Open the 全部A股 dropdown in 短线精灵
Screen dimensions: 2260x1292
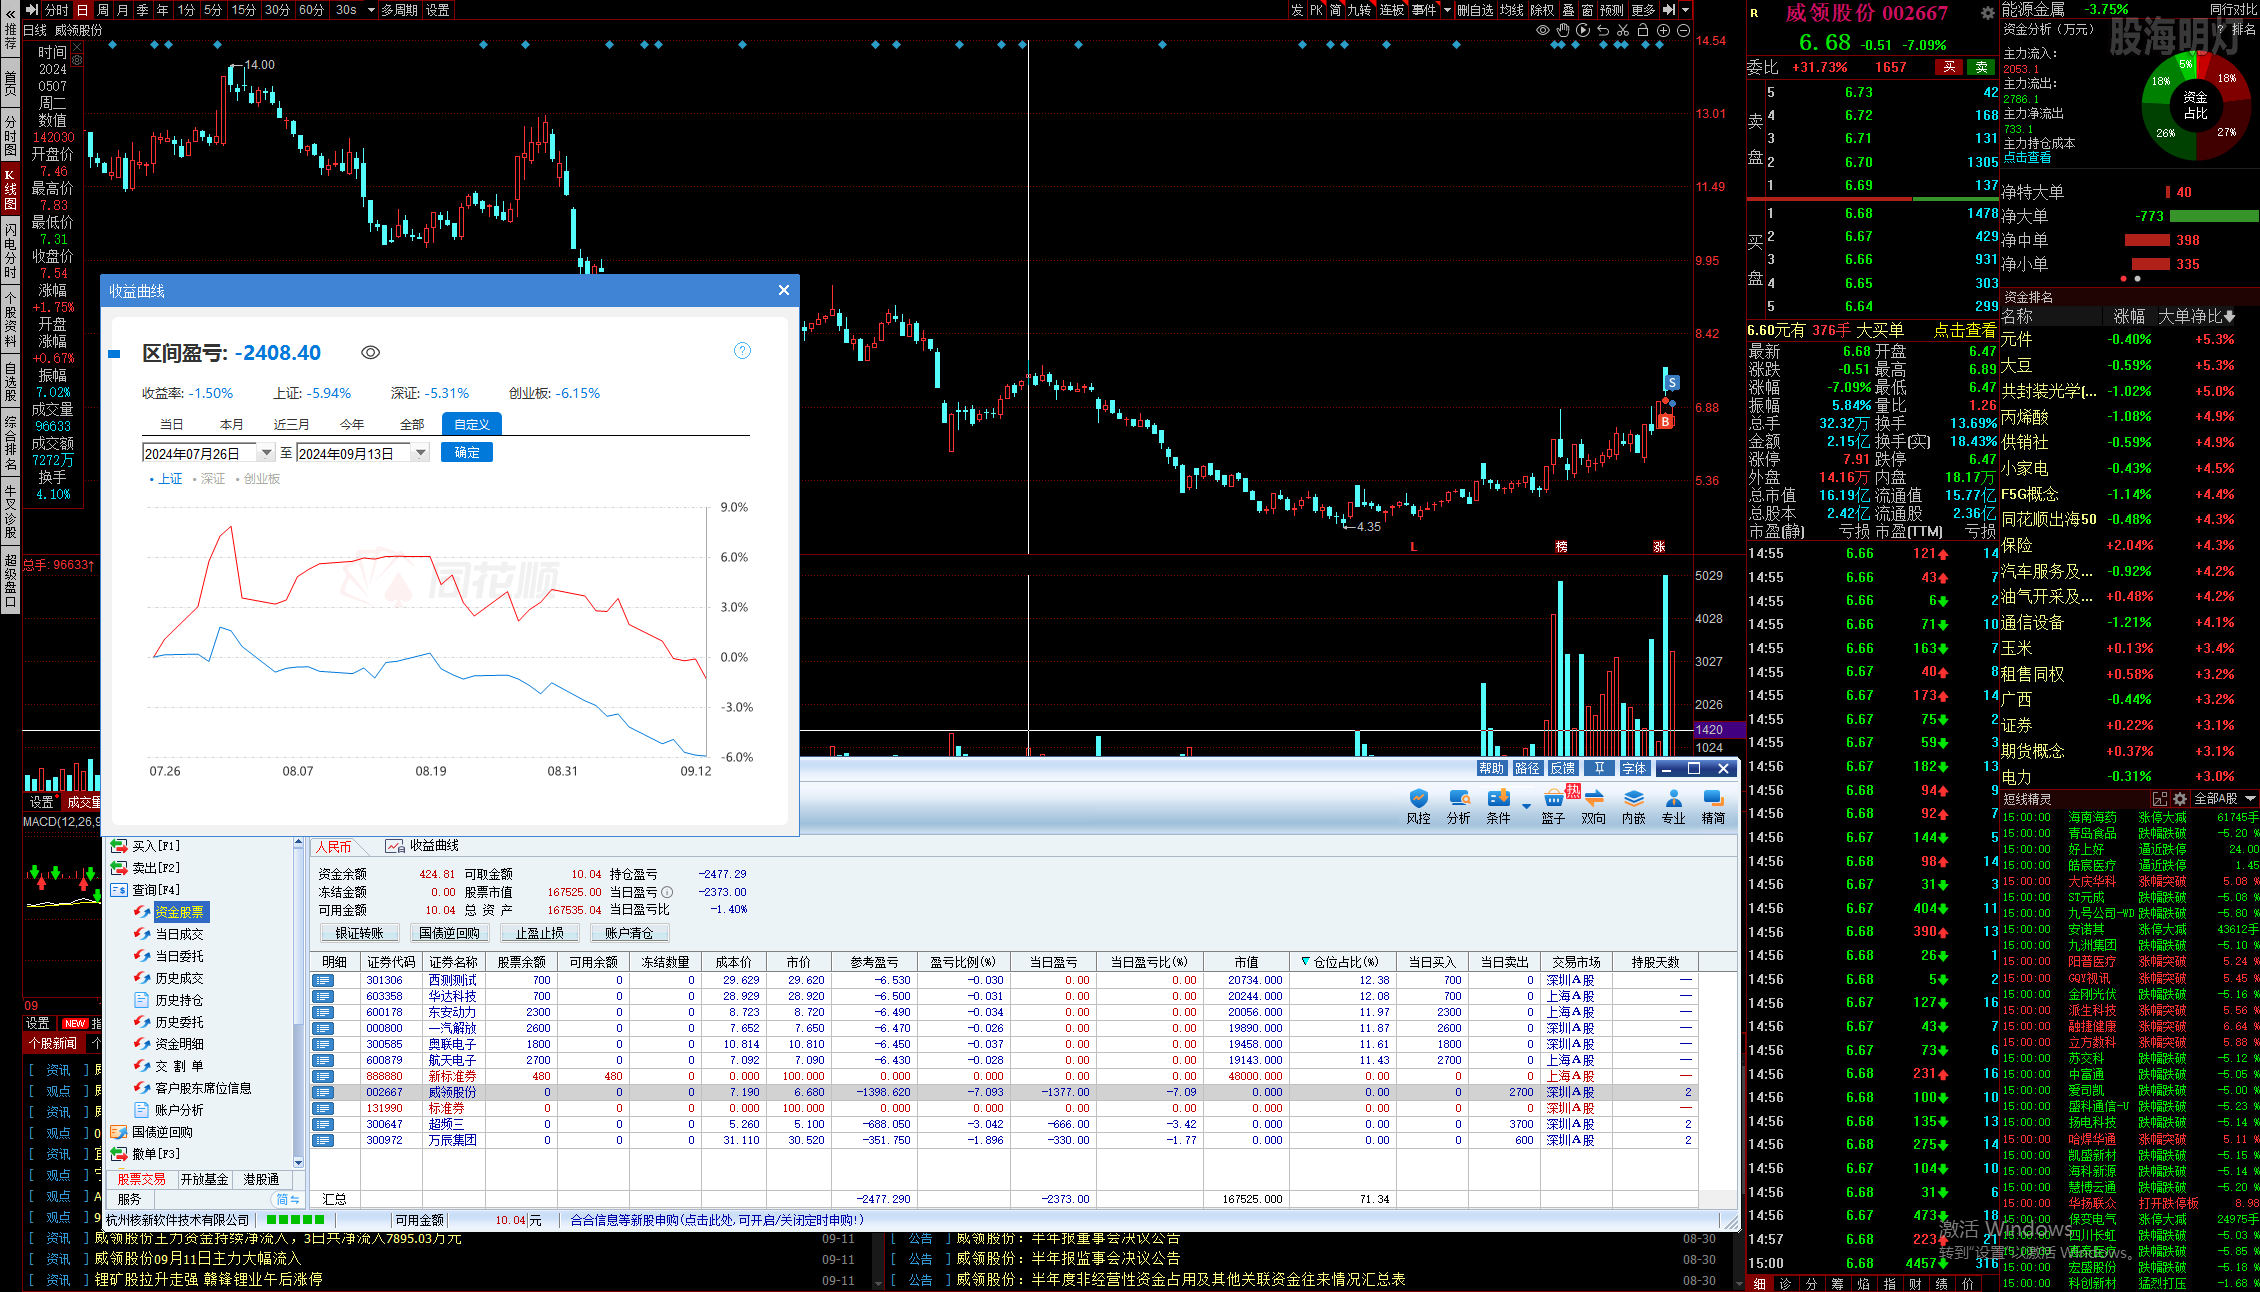[2225, 799]
